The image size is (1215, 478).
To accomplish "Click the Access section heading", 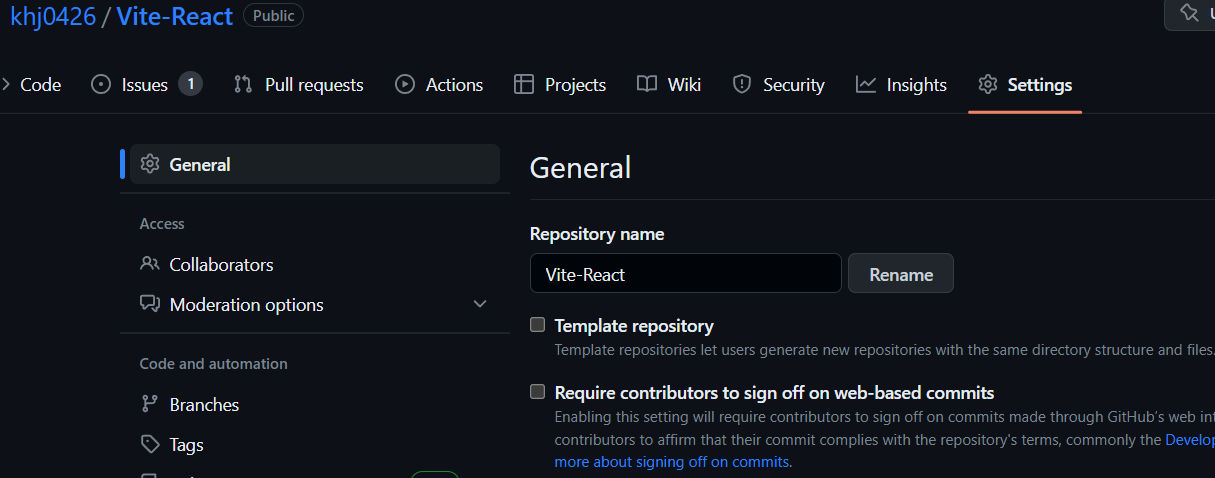I will coord(162,224).
